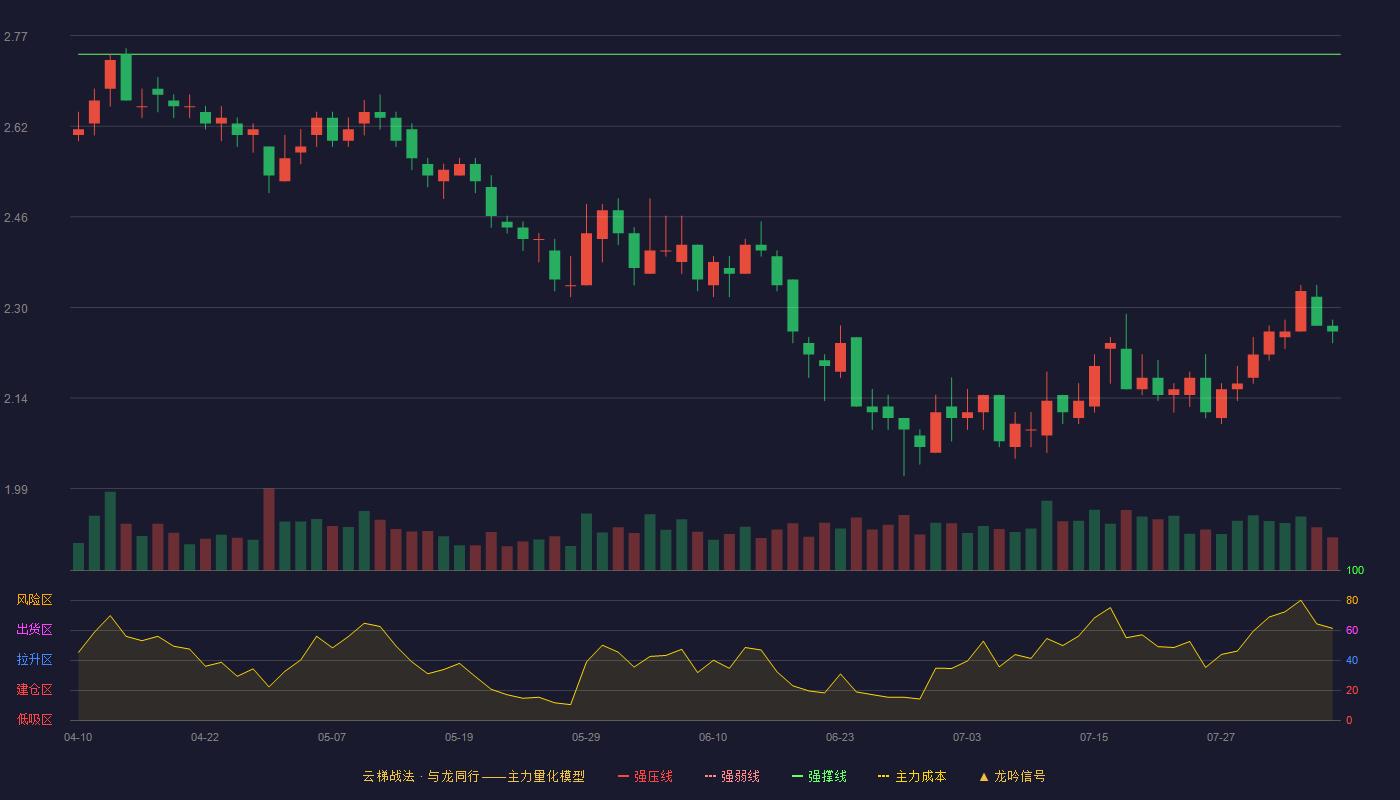1400x800 pixels.
Task: Click the 04-10 date label
Action: point(78,737)
